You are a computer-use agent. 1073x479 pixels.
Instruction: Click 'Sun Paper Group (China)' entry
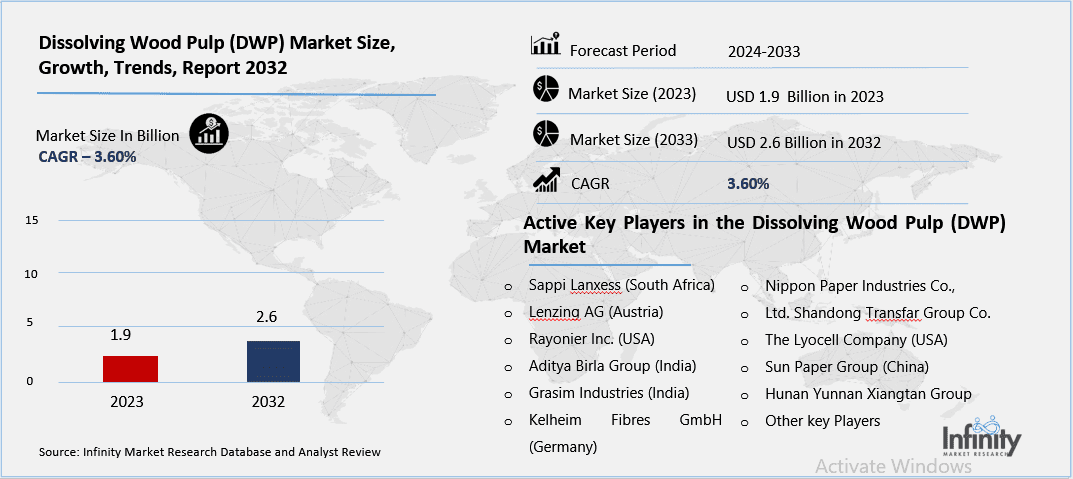tap(846, 367)
